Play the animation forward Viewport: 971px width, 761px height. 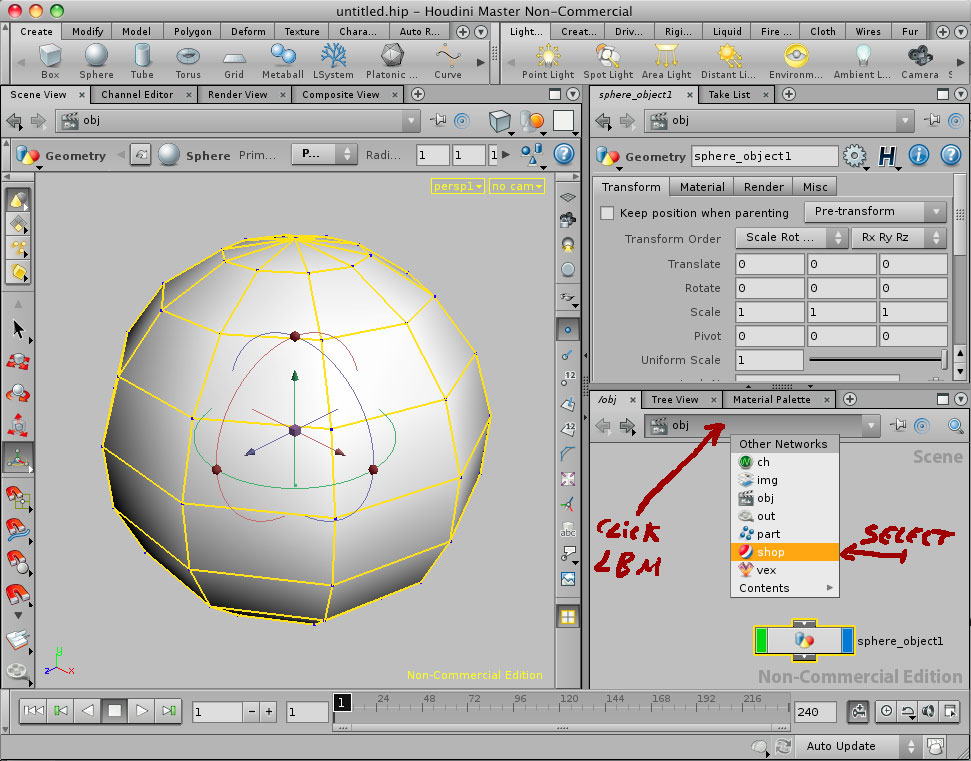141,711
